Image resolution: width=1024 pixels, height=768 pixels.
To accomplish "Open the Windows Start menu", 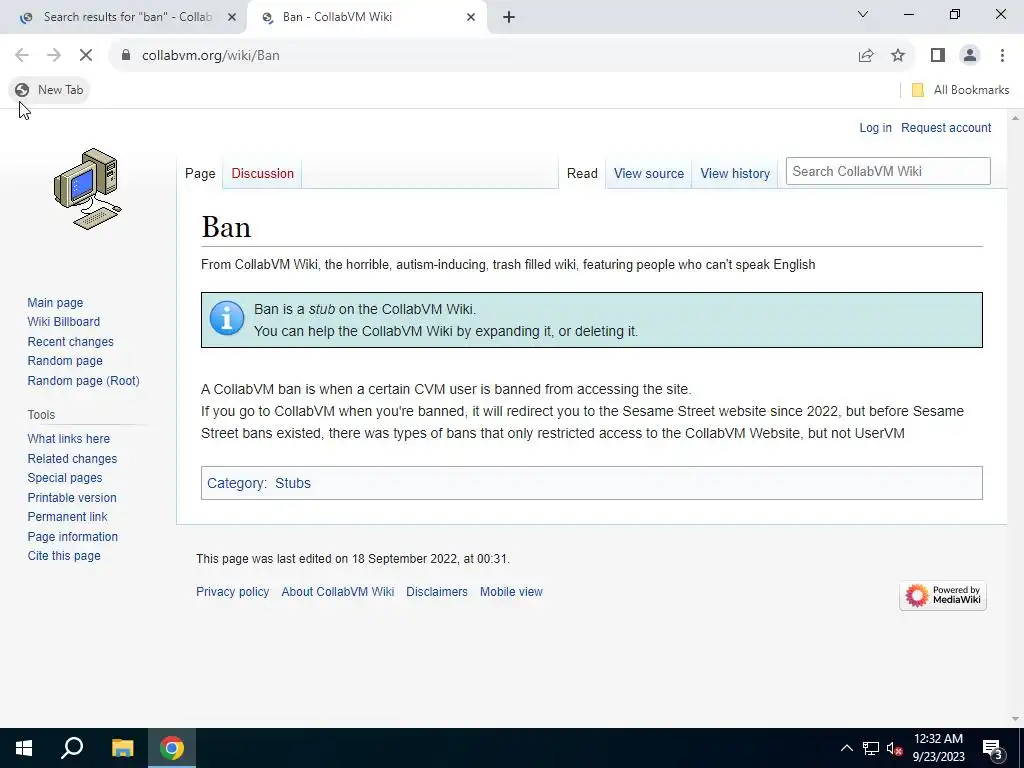I will (x=24, y=748).
